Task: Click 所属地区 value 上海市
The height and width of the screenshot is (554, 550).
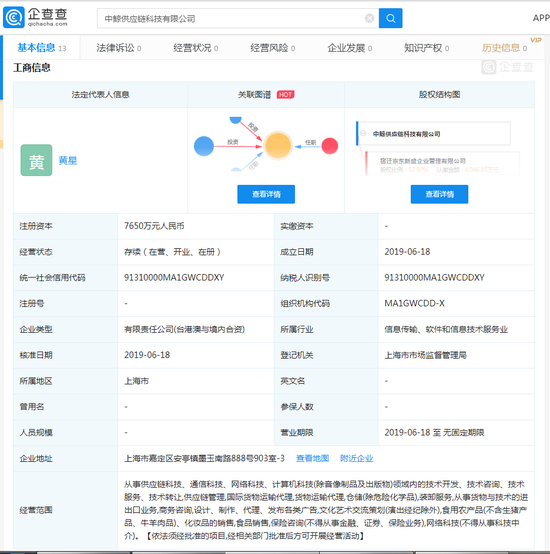Action: [x=136, y=381]
